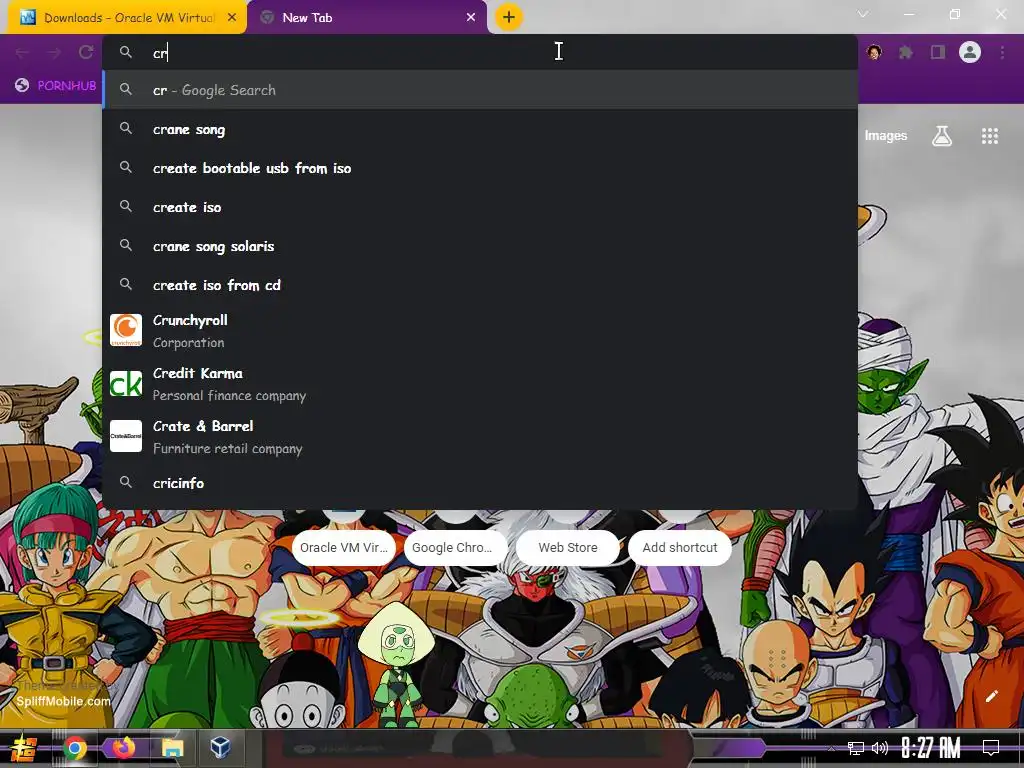Close the New Tab tab
Viewport: 1024px width, 768px height.
[471, 18]
